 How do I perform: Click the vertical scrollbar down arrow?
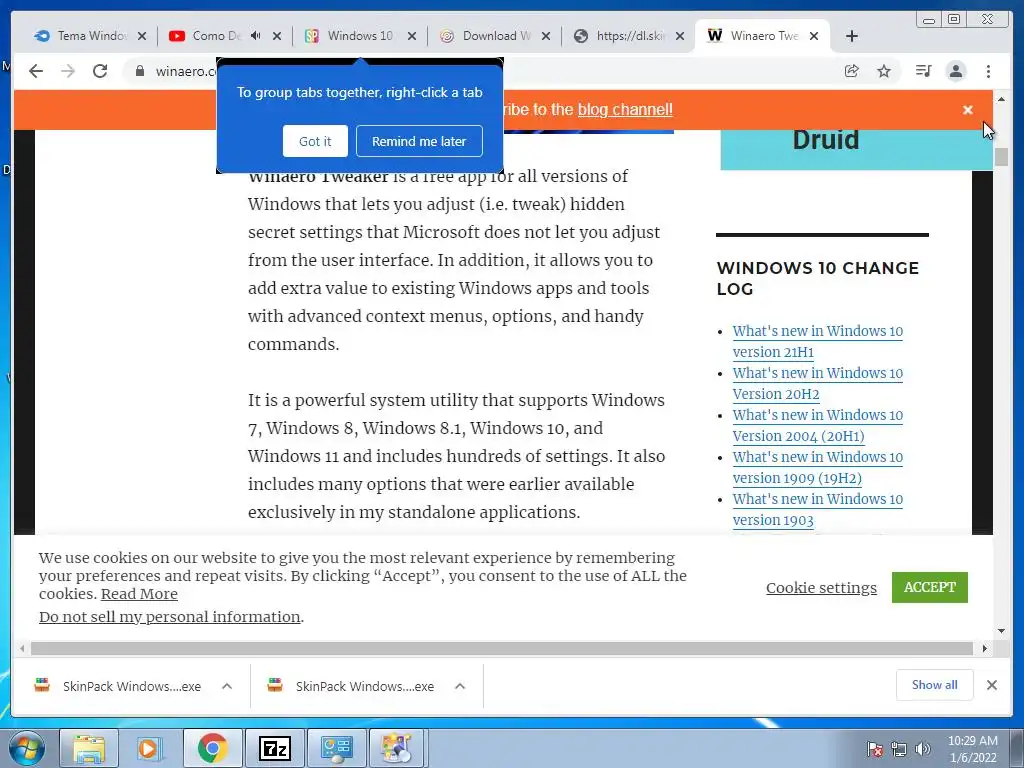coord(1001,631)
